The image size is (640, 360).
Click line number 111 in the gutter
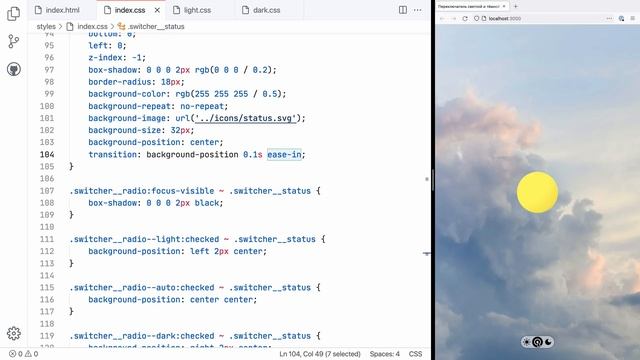pyautogui.click(x=47, y=239)
